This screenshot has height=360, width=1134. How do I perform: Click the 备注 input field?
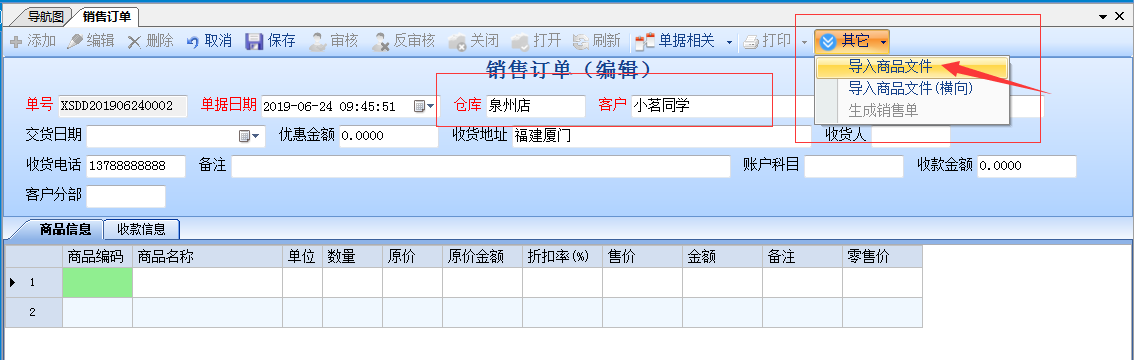coord(481,166)
